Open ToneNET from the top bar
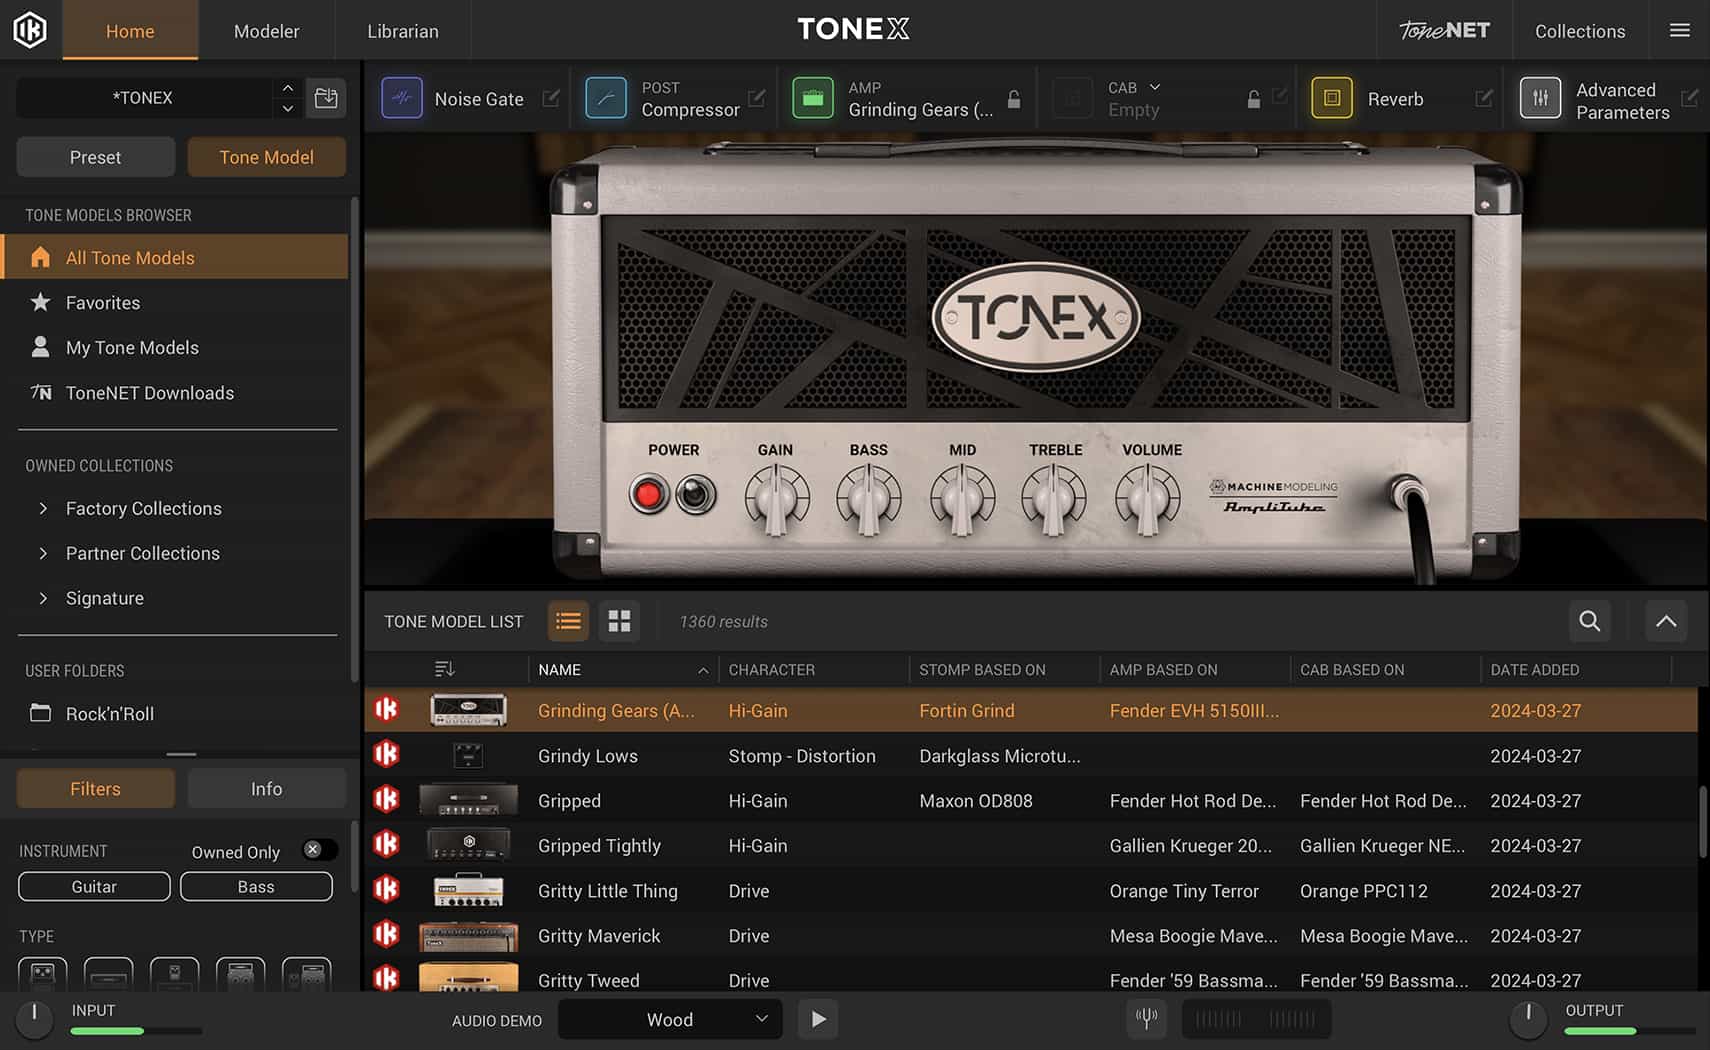The height and width of the screenshot is (1050, 1710). 1443,30
